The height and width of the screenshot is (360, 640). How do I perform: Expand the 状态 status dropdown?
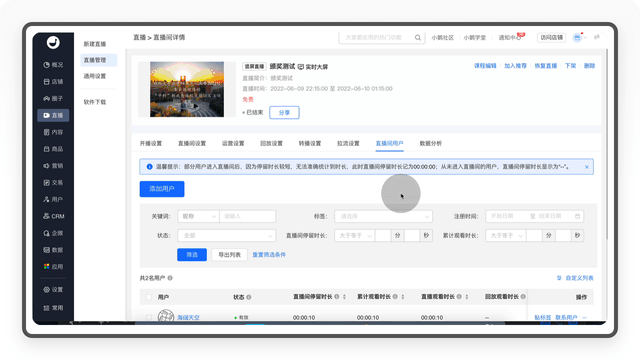[x=227, y=236]
